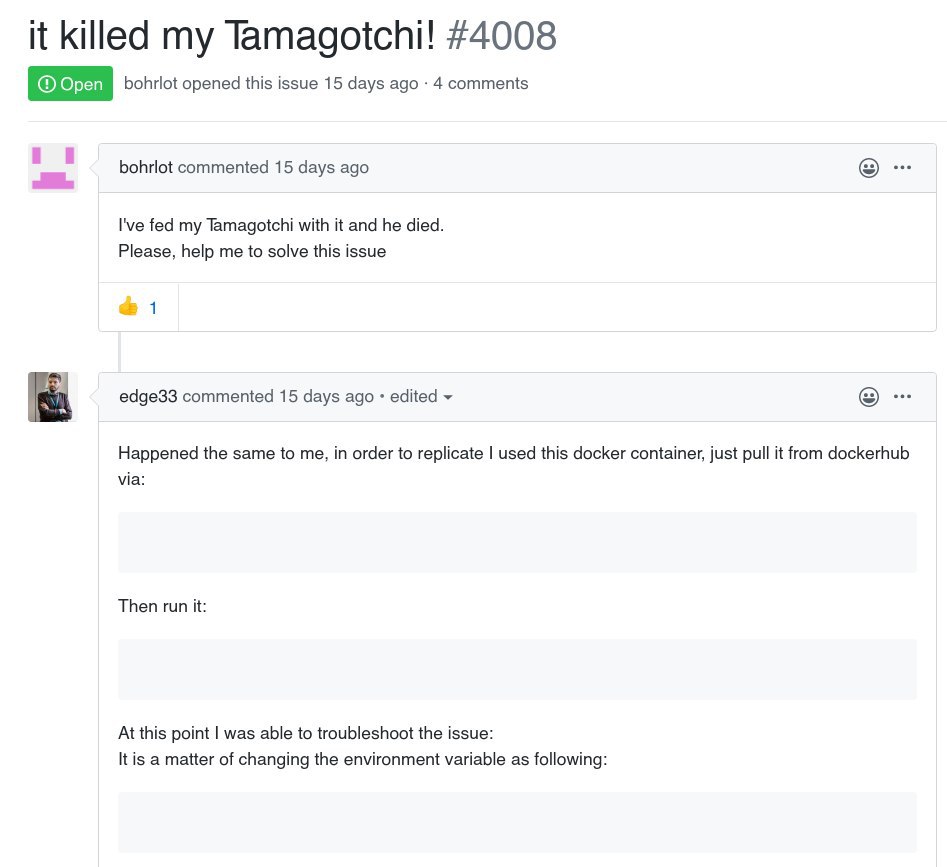The image size is (947, 867).
Task: Click the code block below 'via:'
Action: tap(517, 542)
